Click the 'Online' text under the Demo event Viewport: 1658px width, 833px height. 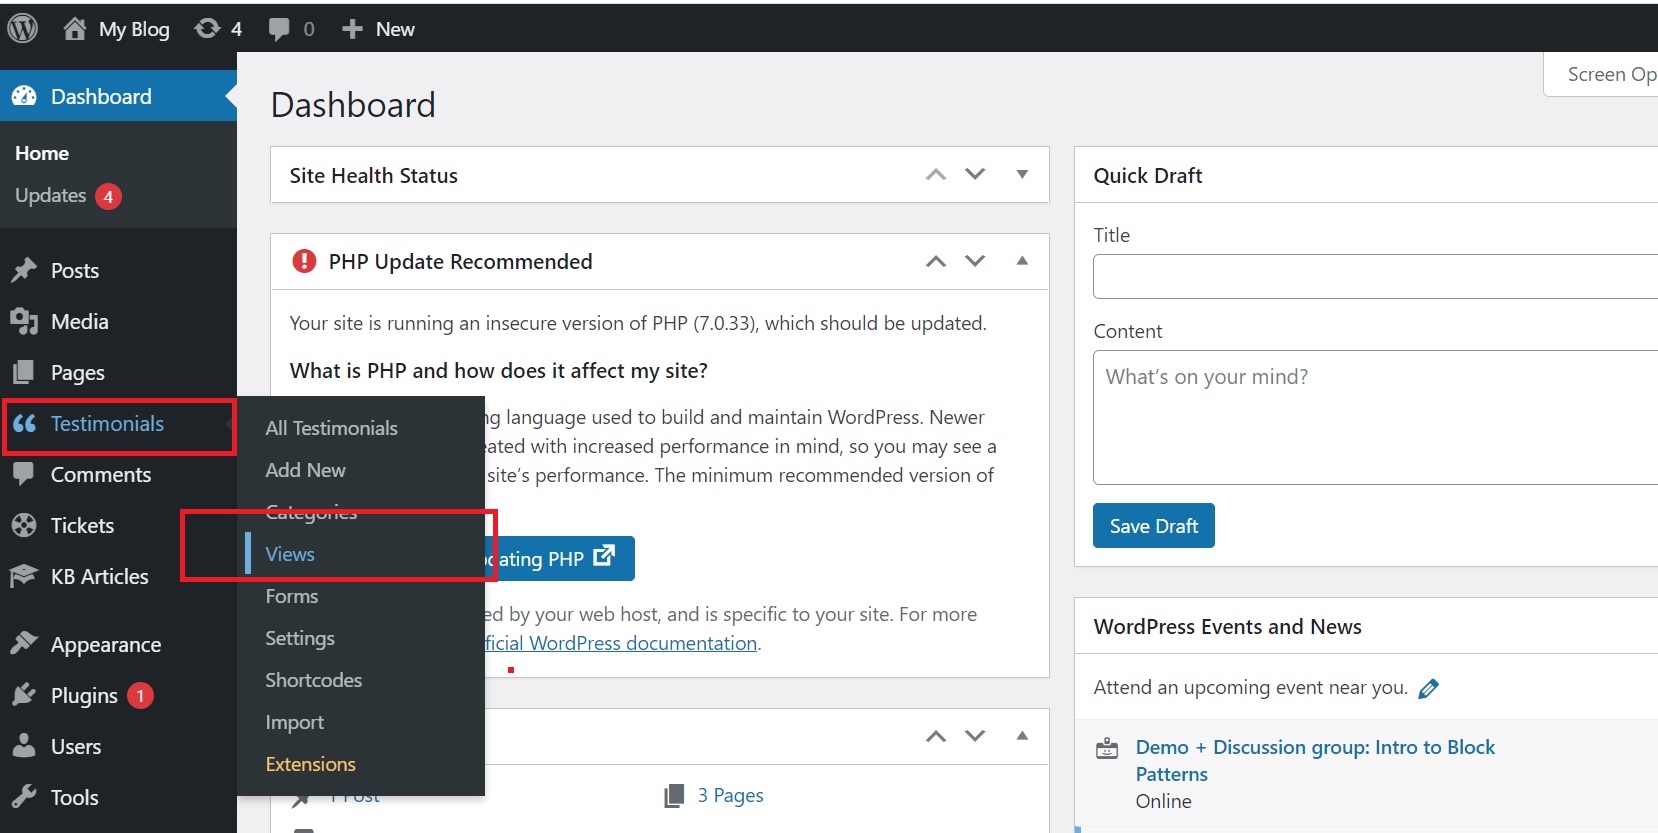coord(1163,801)
